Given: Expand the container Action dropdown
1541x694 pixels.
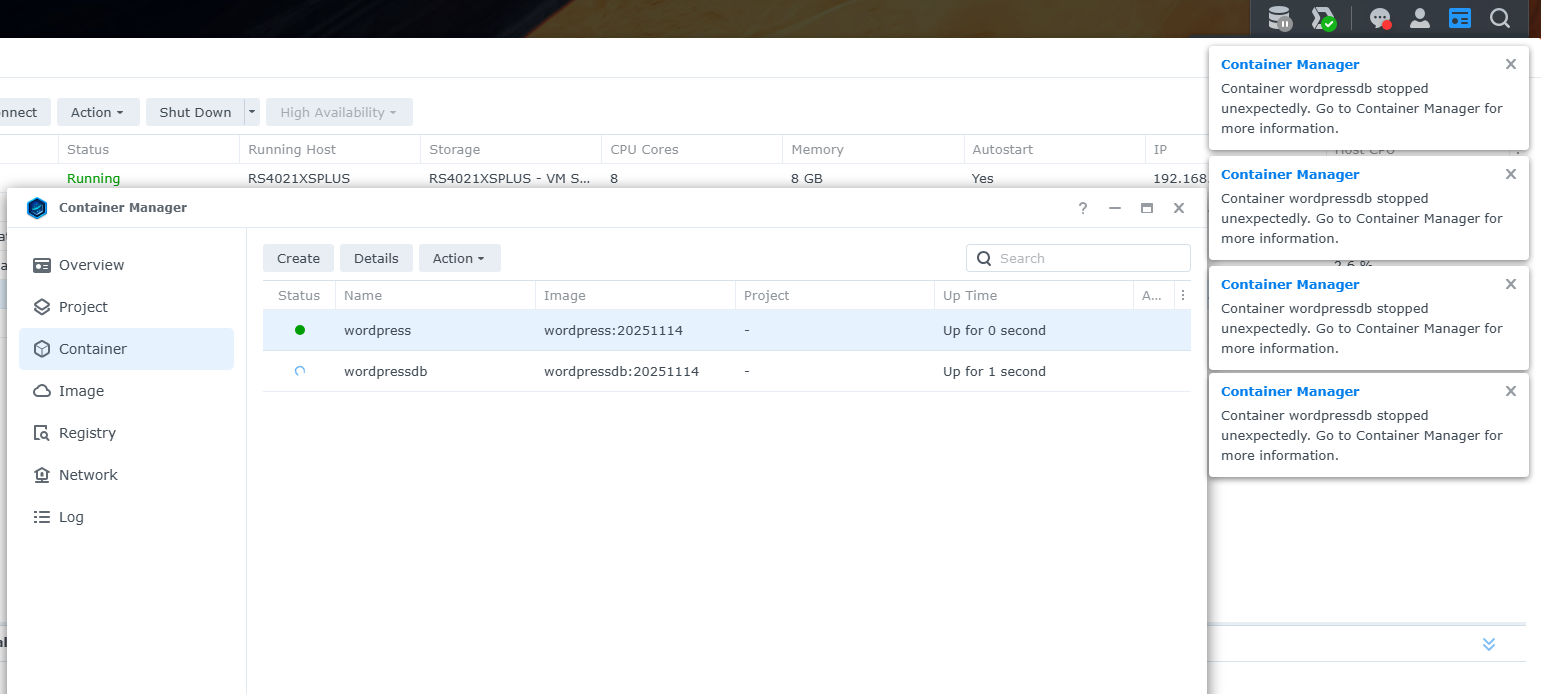Looking at the screenshot, I should (459, 258).
